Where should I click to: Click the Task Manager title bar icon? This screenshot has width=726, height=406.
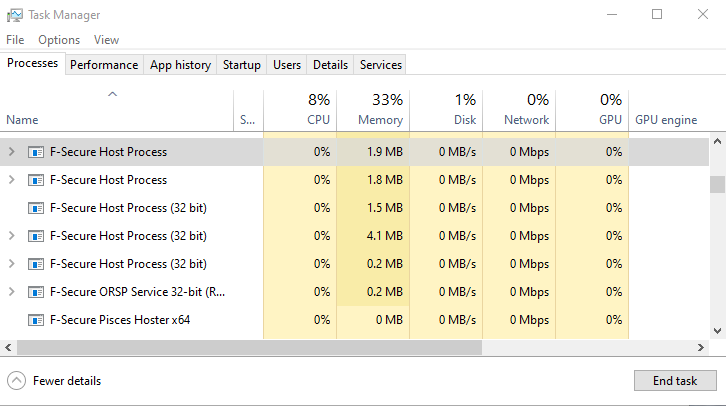tap(15, 15)
